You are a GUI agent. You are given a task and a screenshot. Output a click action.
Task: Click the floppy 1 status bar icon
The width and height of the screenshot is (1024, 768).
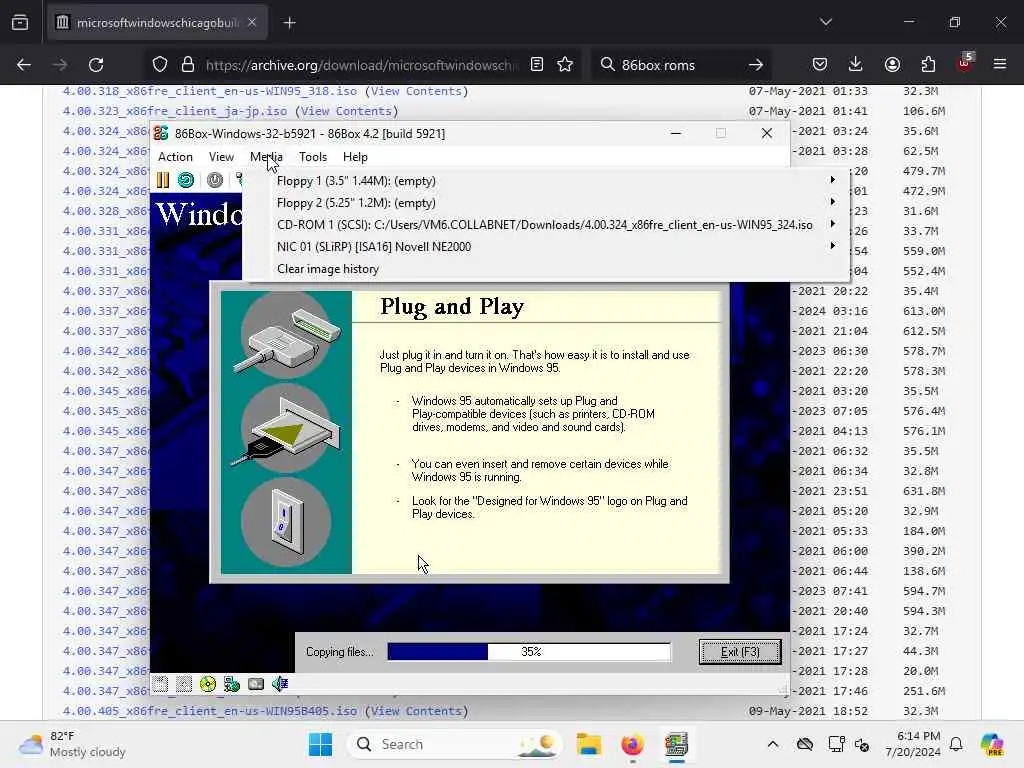pos(161,684)
